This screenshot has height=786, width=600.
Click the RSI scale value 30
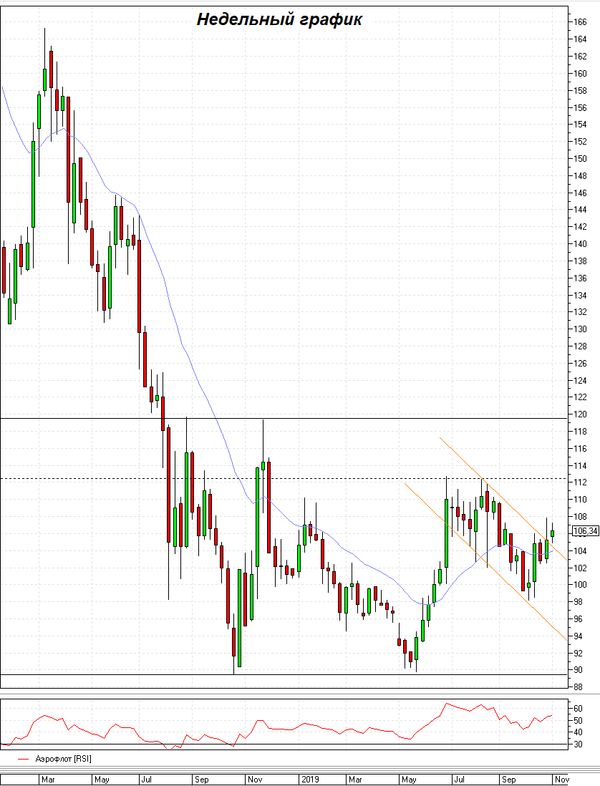pos(578,744)
